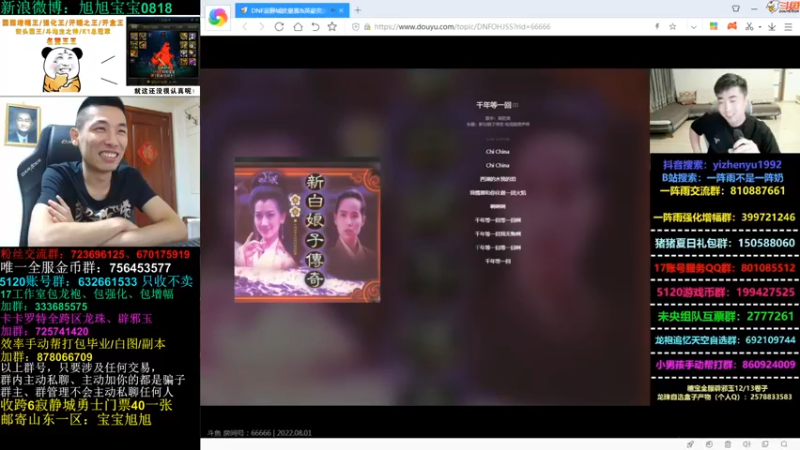The width and height of the screenshot is (800, 450).
Task: Bookmark page with star at address bar end
Action: click(x=672, y=27)
